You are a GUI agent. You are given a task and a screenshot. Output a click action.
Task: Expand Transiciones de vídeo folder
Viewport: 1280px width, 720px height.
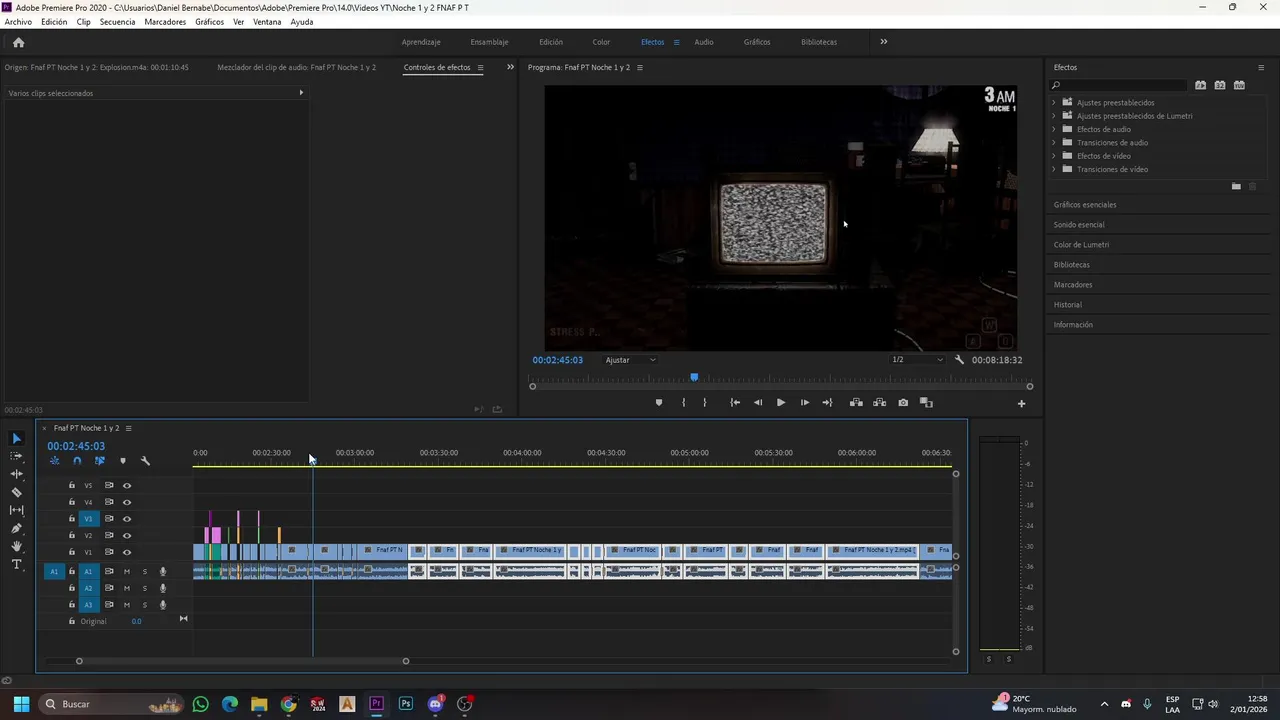click(1053, 169)
